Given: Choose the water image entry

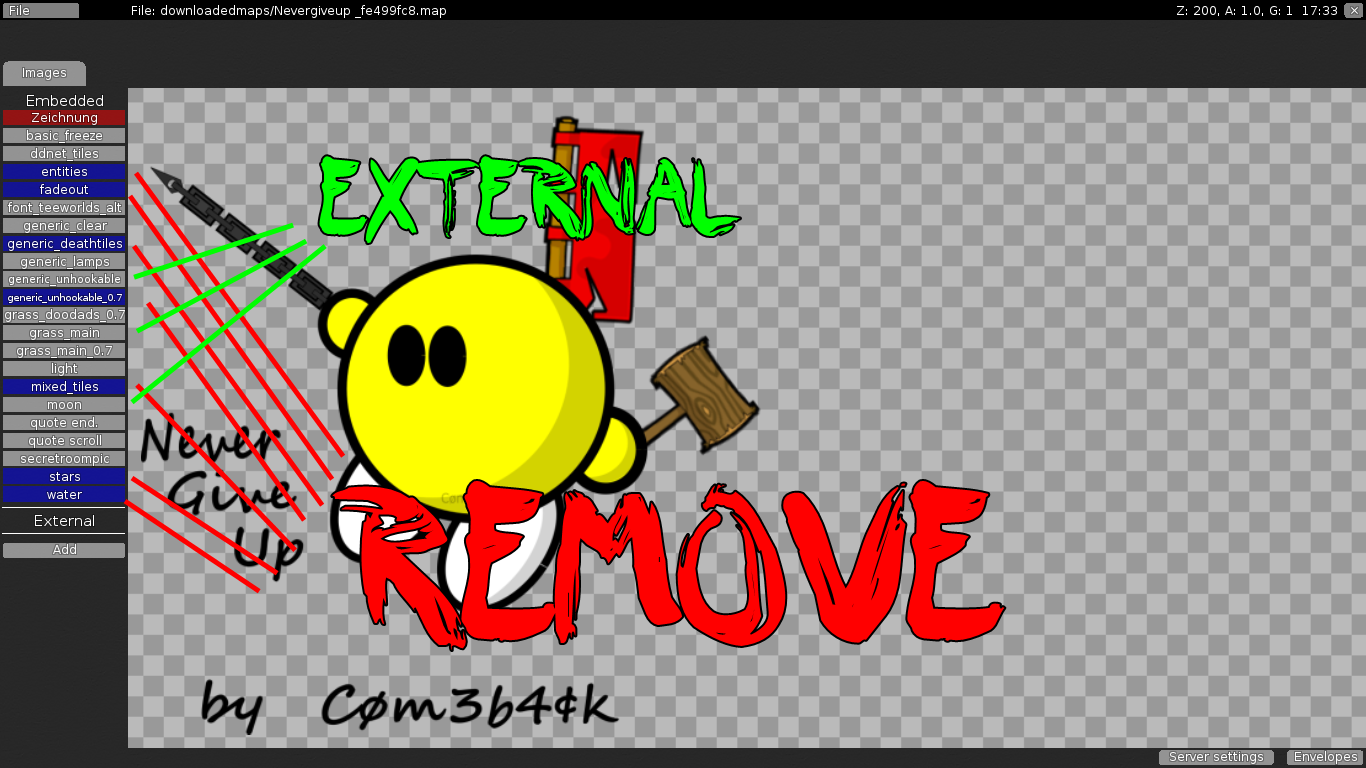Looking at the screenshot, I should click(x=64, y=495).
